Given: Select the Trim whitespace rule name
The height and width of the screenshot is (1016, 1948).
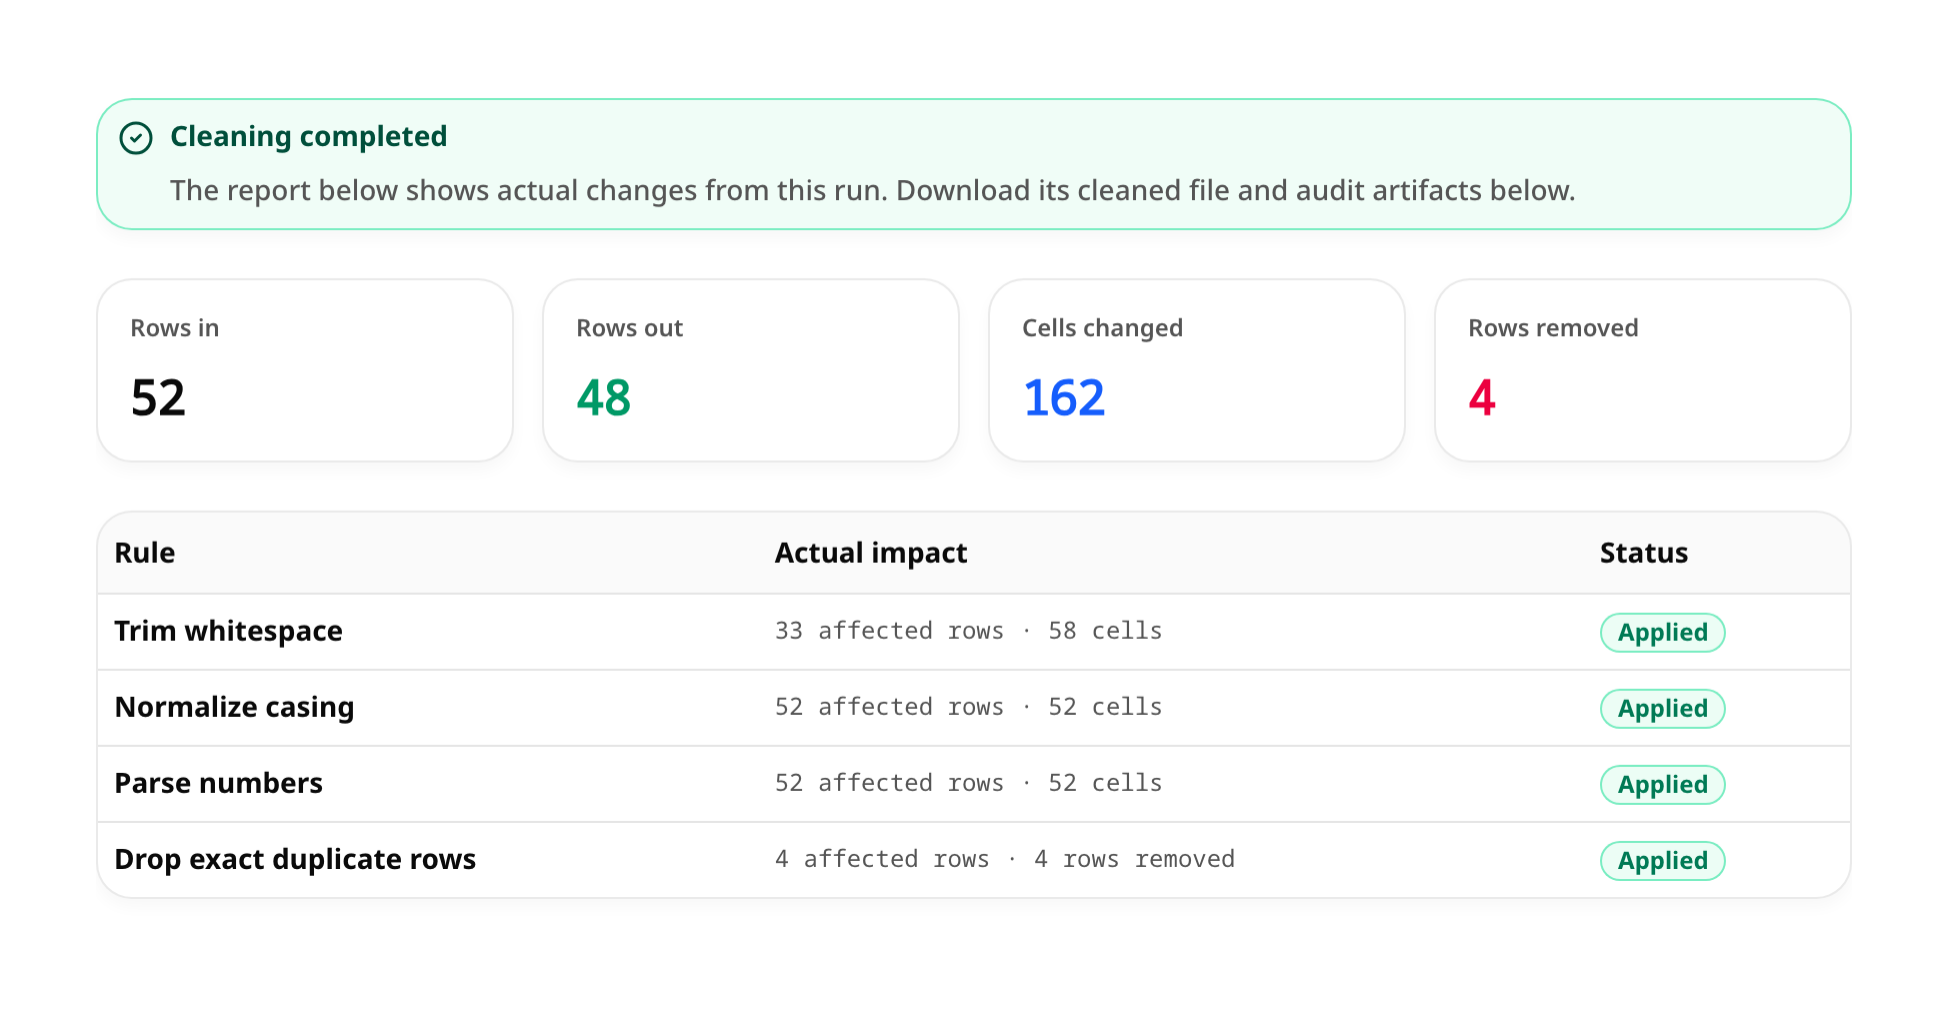Looking at the screenshot, I should (228, 631).
